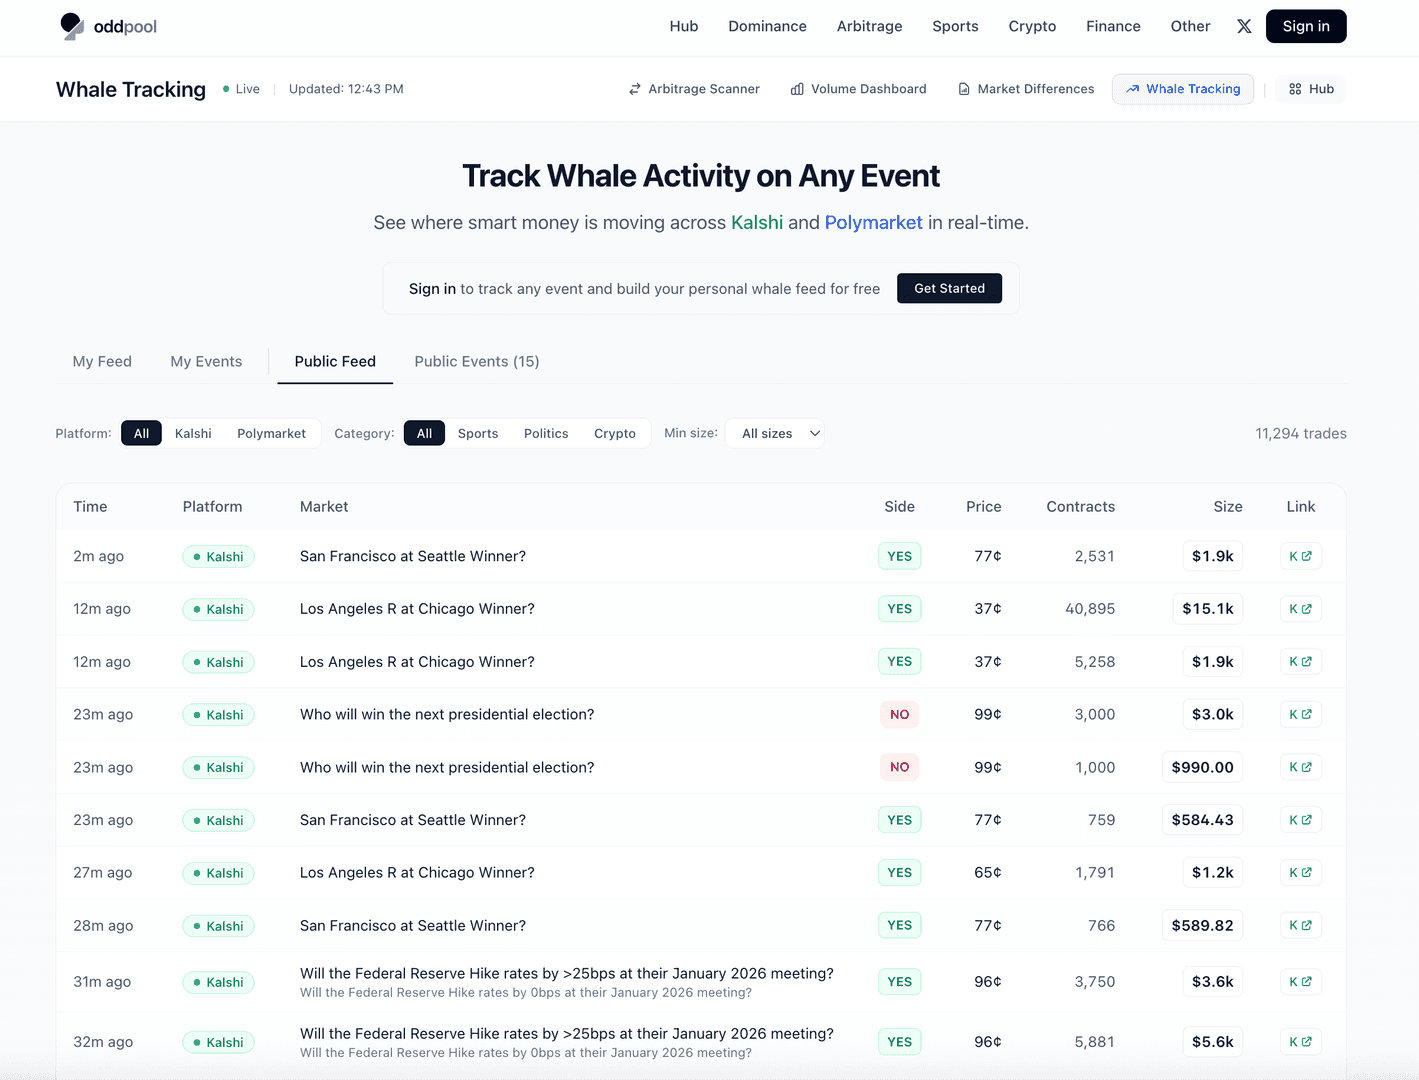Filter platform to Polymarket only
Screen dimensions: 1419x1080
point(271,433)
